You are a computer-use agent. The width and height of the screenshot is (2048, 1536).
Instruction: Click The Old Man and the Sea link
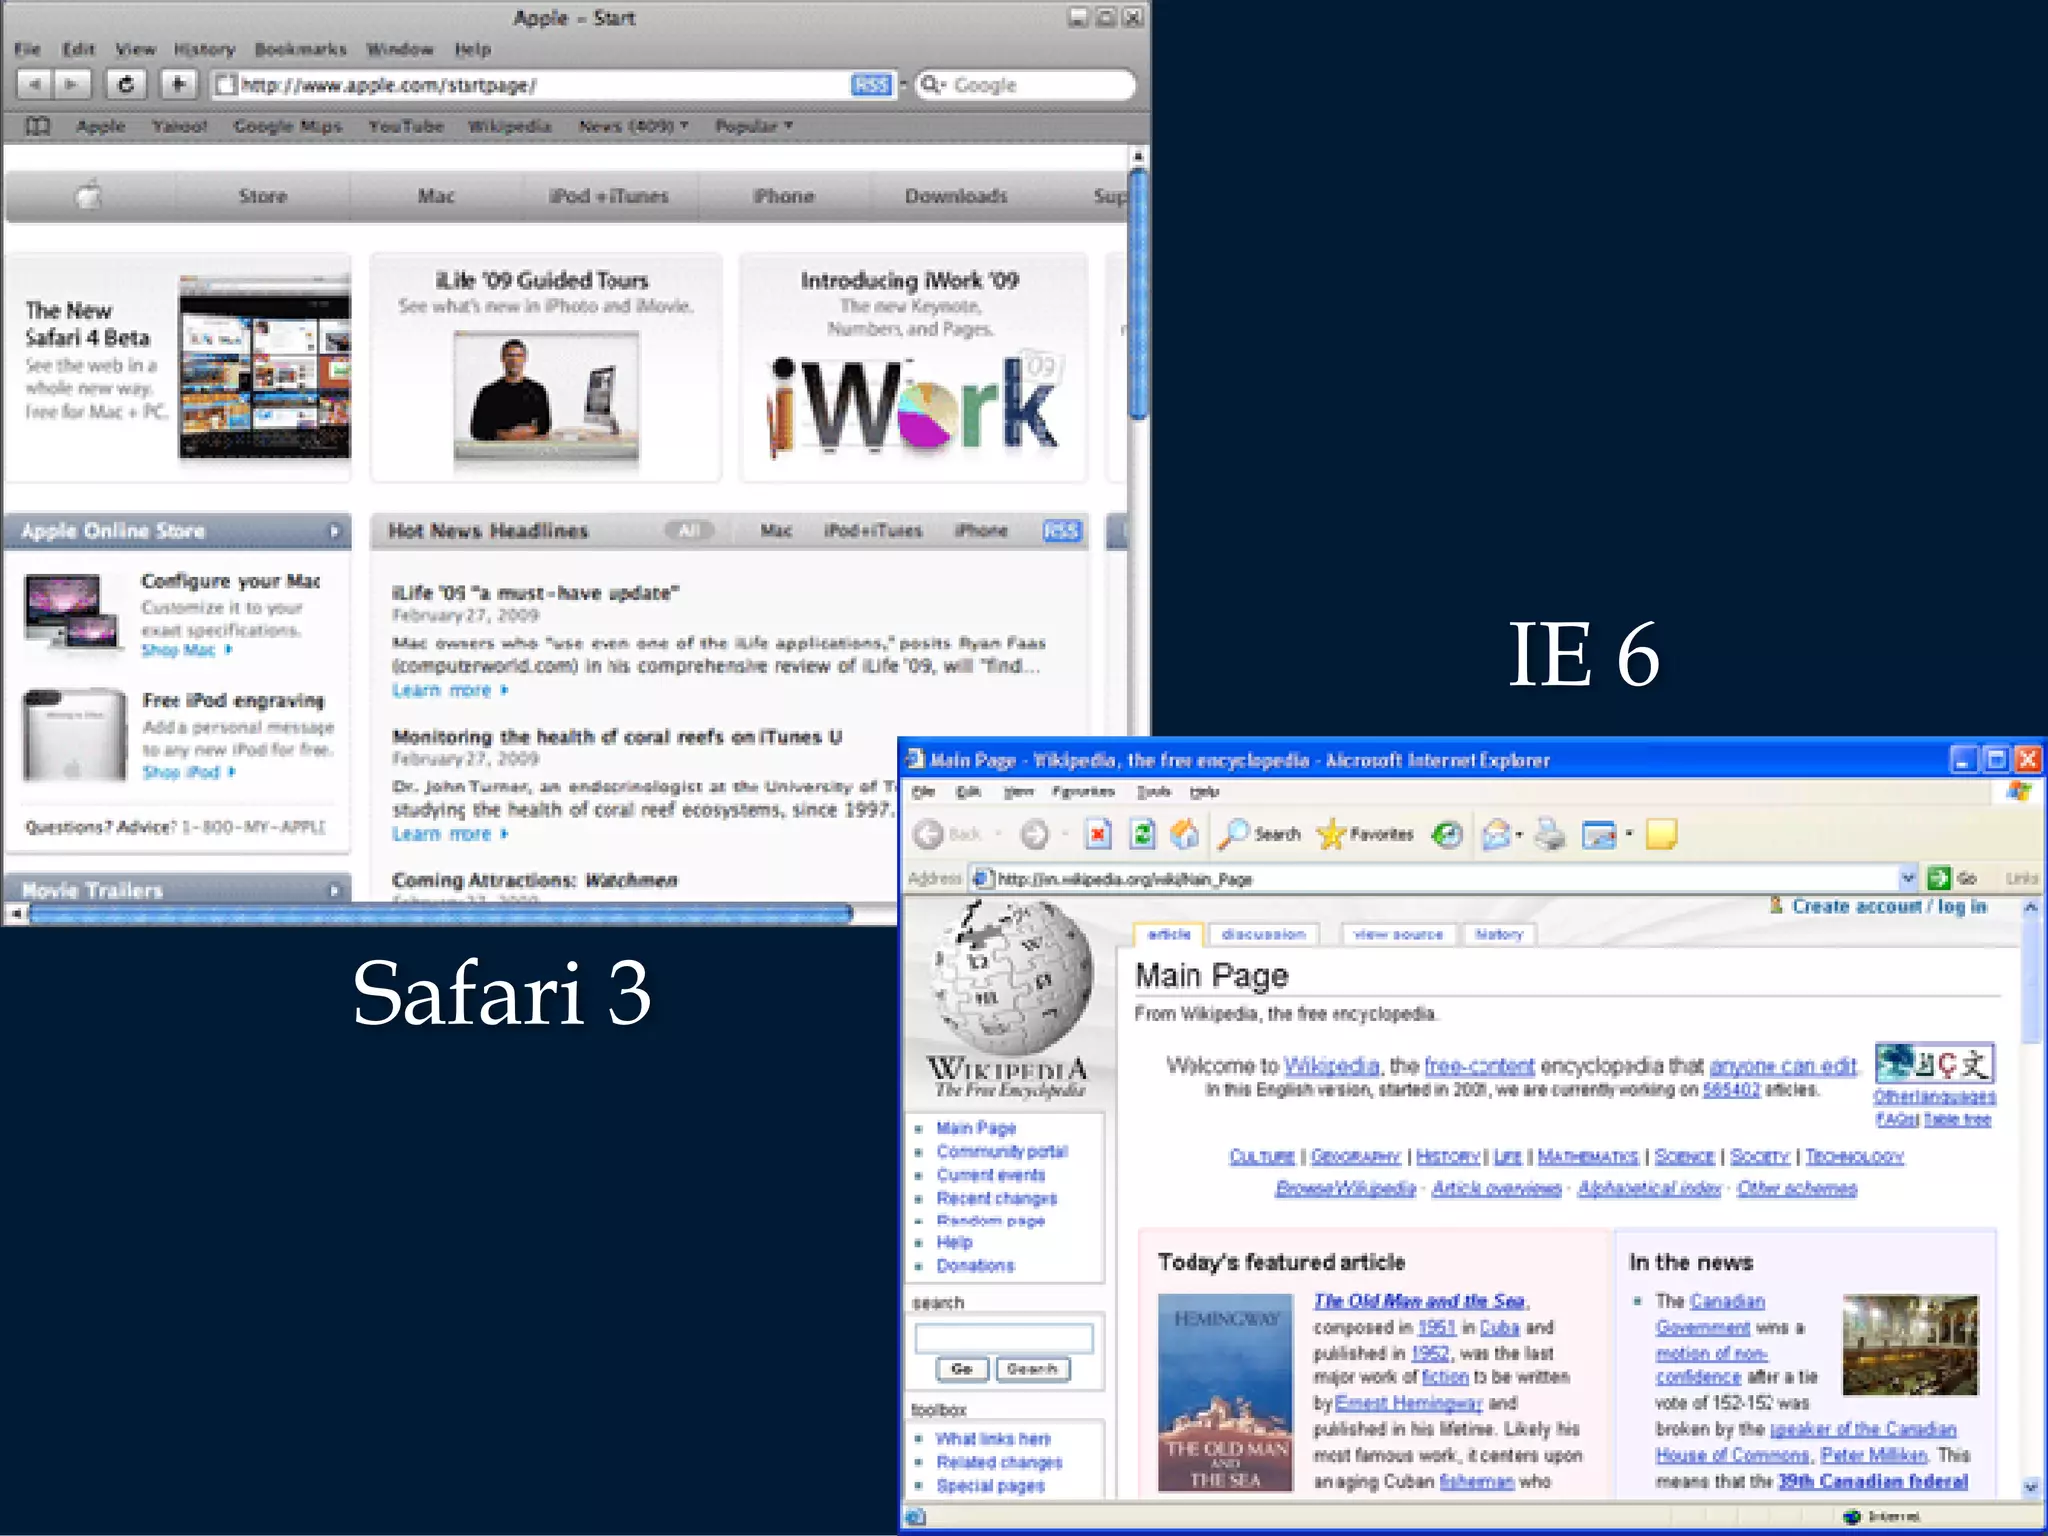tap(1418, 1301)
